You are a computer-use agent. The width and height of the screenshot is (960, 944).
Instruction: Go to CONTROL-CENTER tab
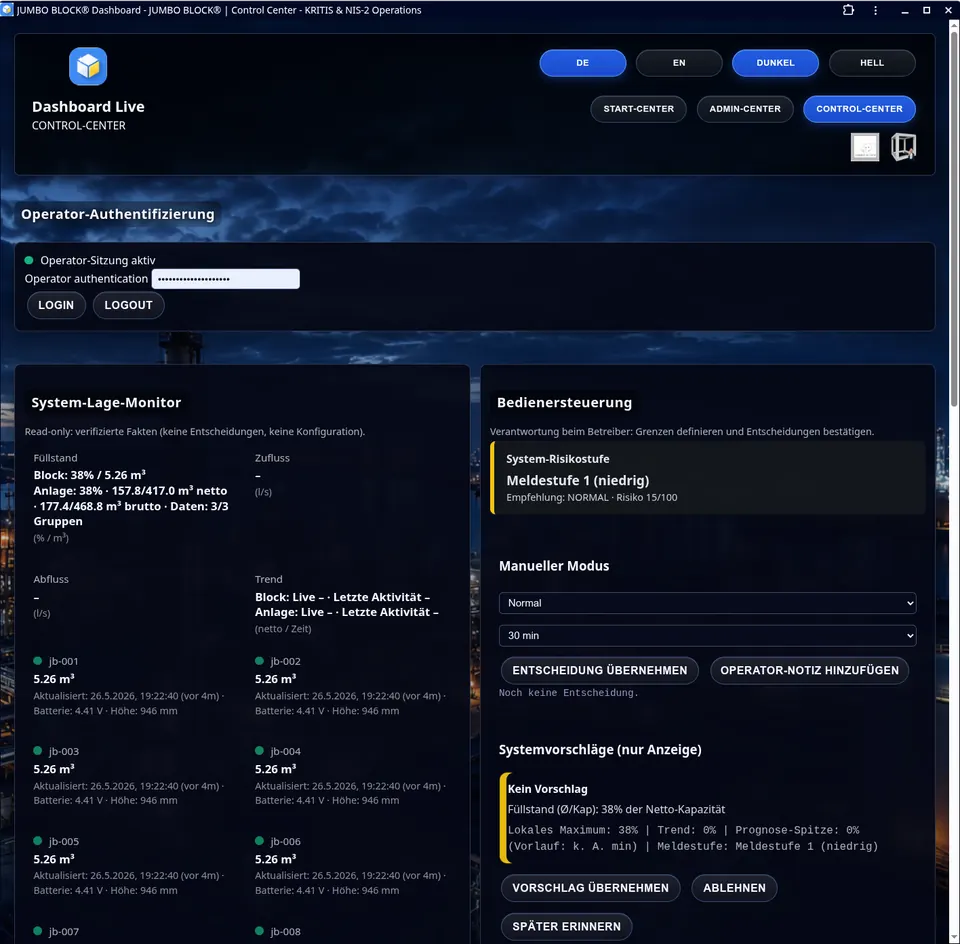click(x=859, y=109)
